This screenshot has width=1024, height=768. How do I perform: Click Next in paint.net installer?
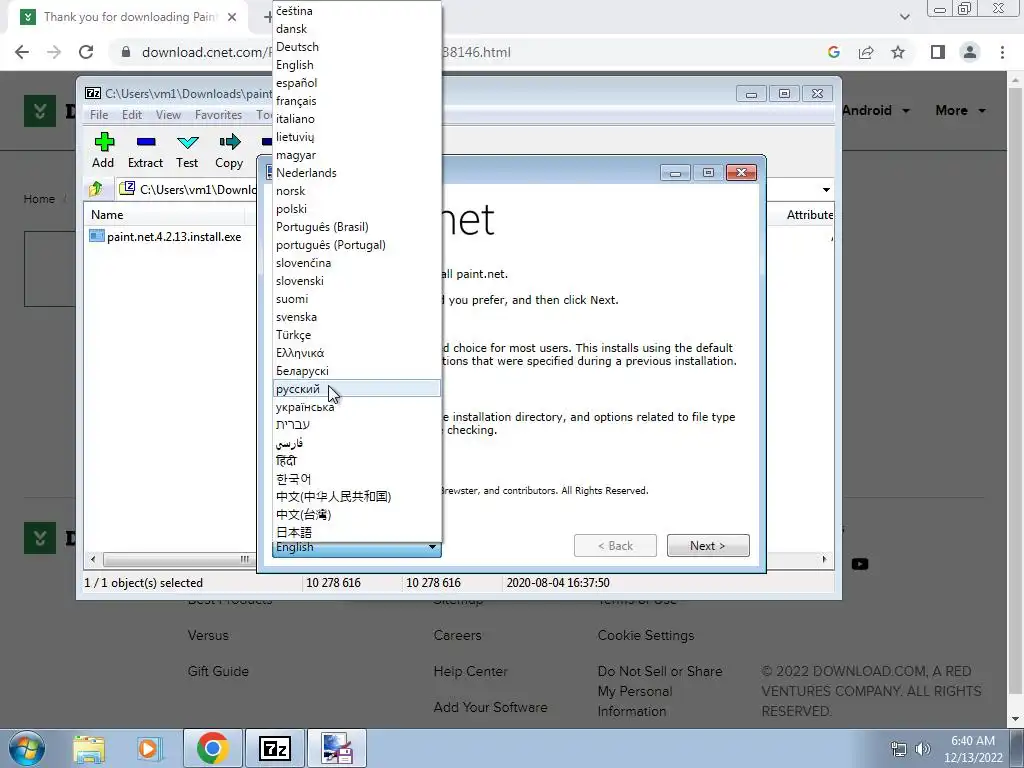(x=708, y=546)
